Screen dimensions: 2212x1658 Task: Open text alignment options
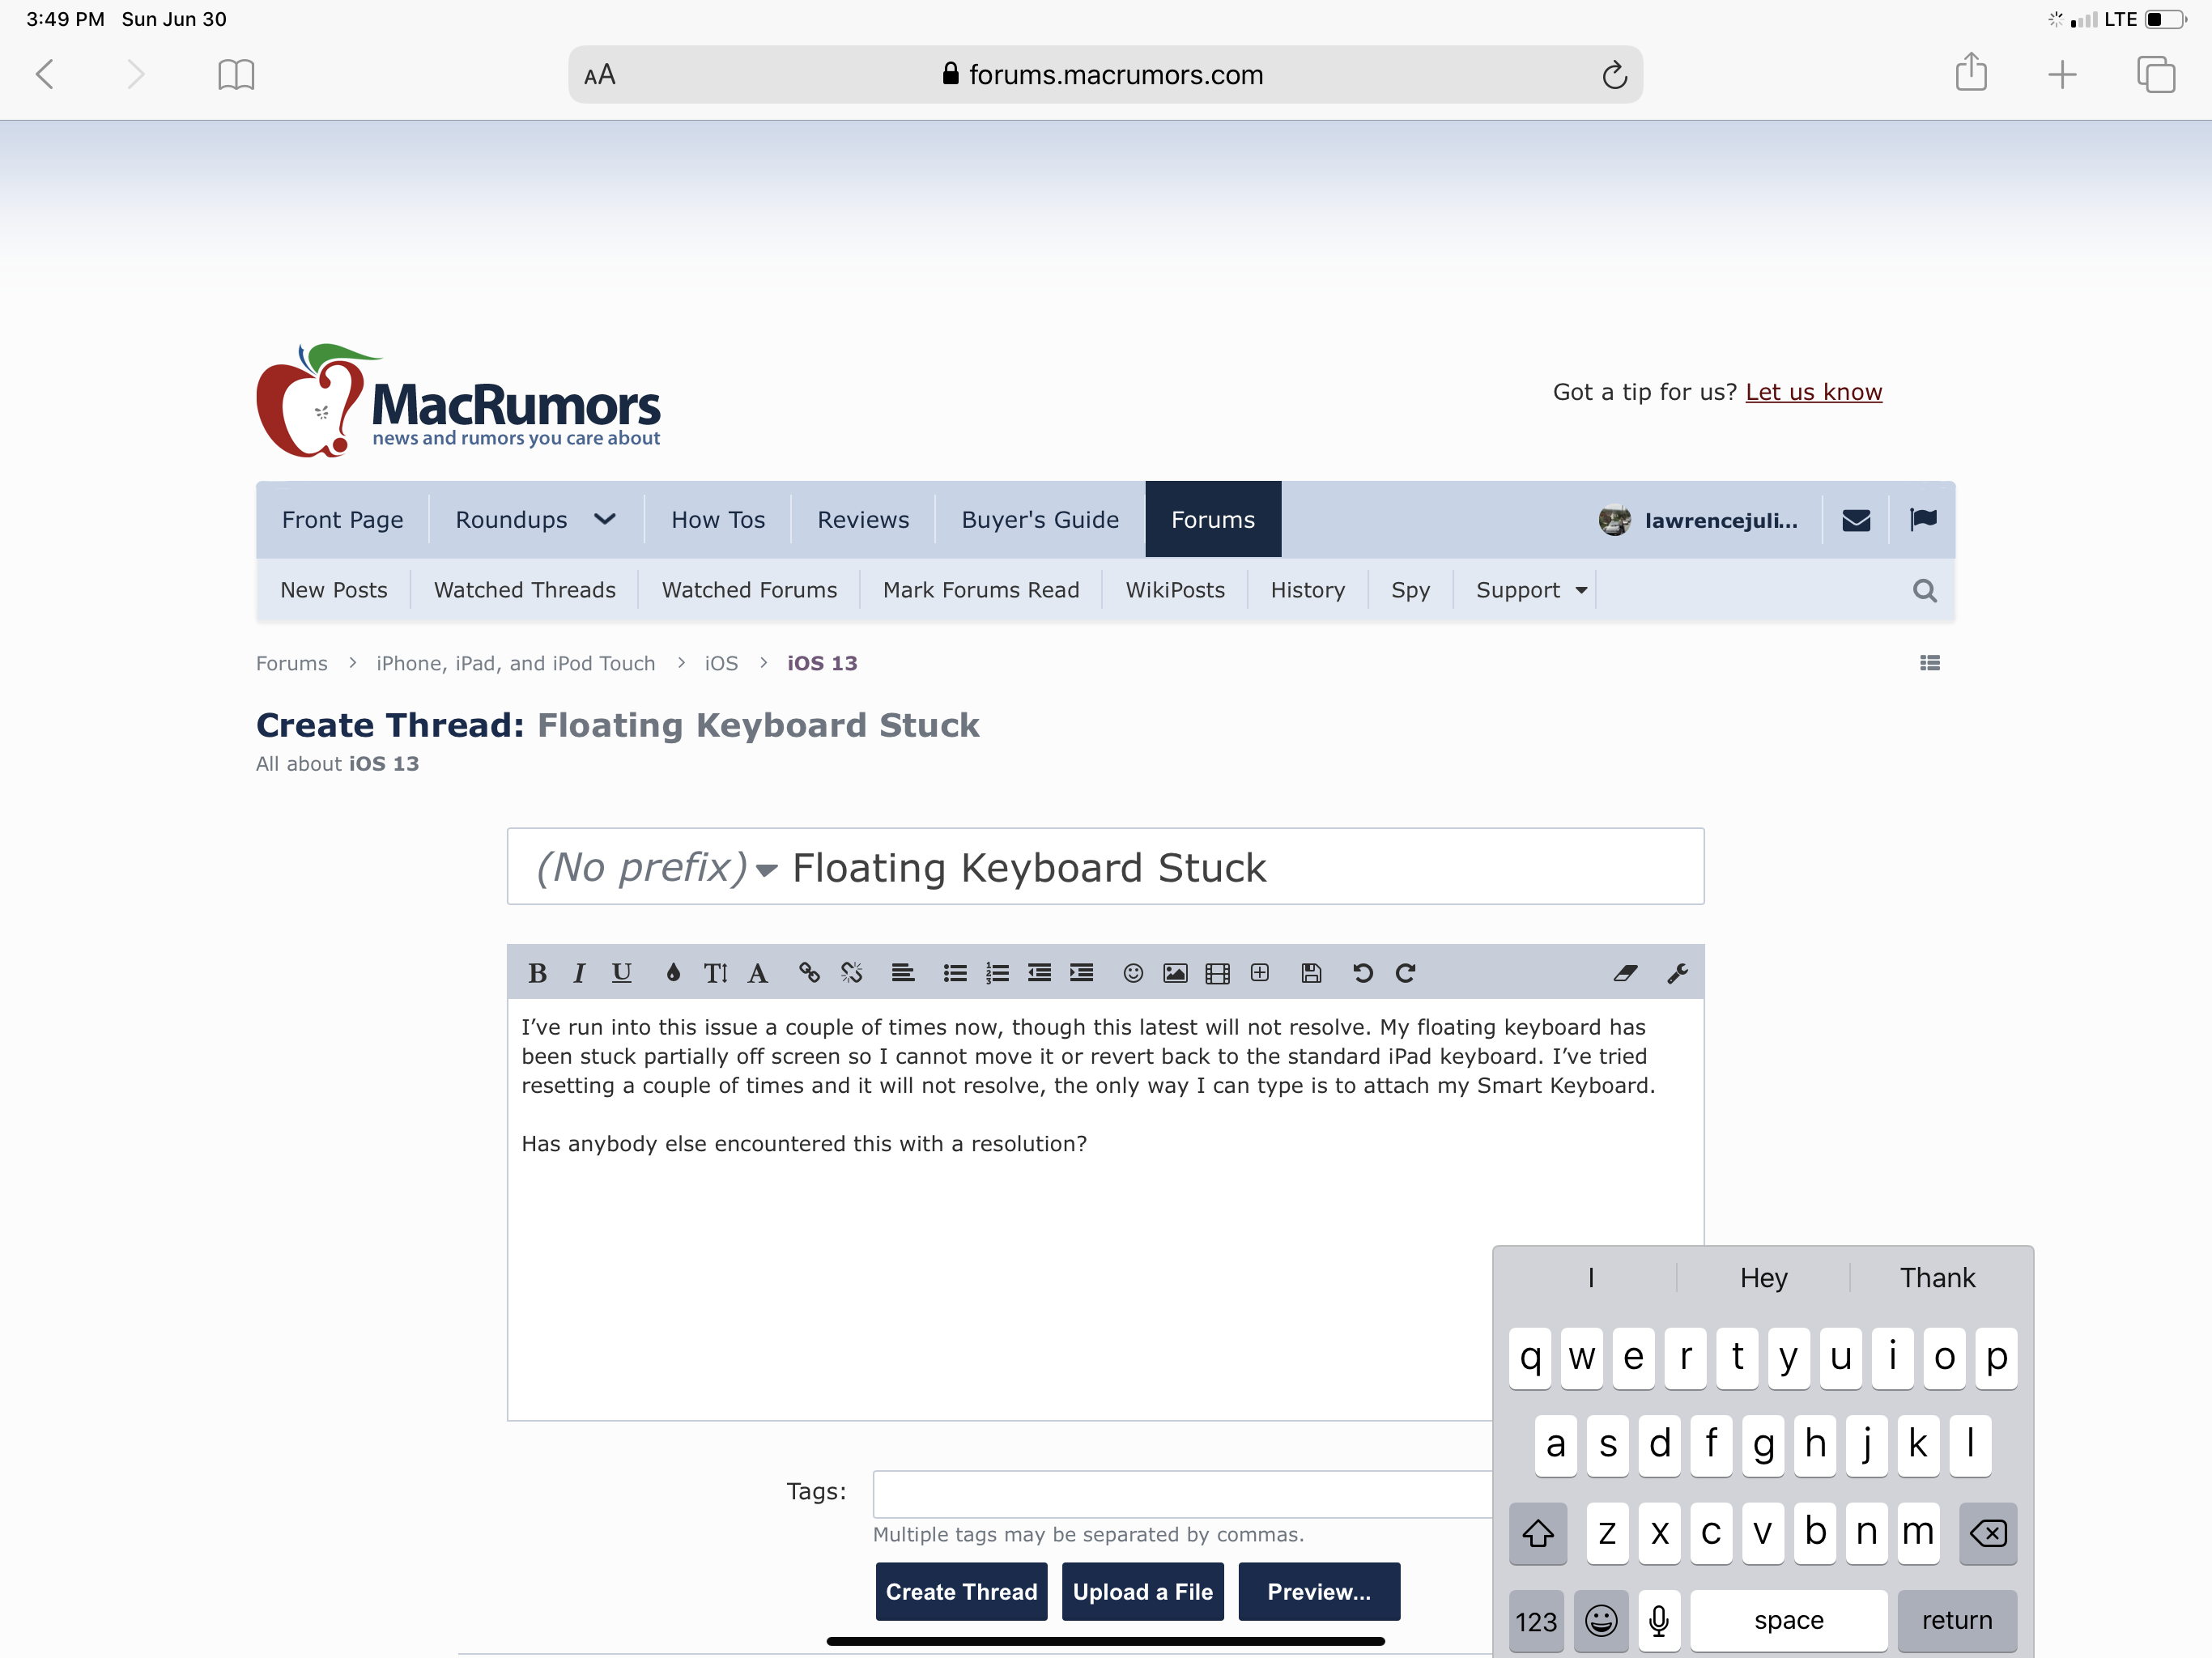[903, 973]
